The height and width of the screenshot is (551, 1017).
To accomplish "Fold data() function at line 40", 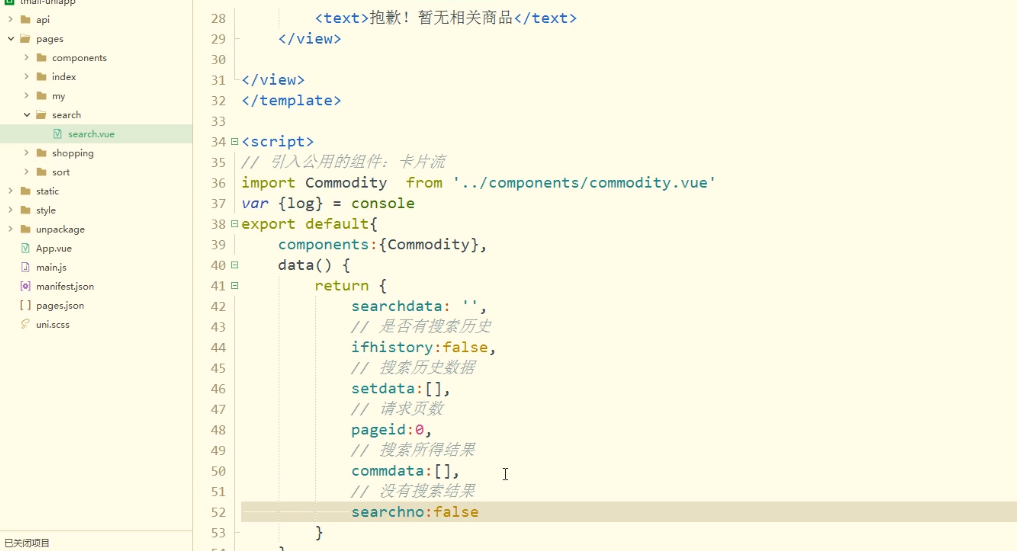I will click(x=234, y=265).
